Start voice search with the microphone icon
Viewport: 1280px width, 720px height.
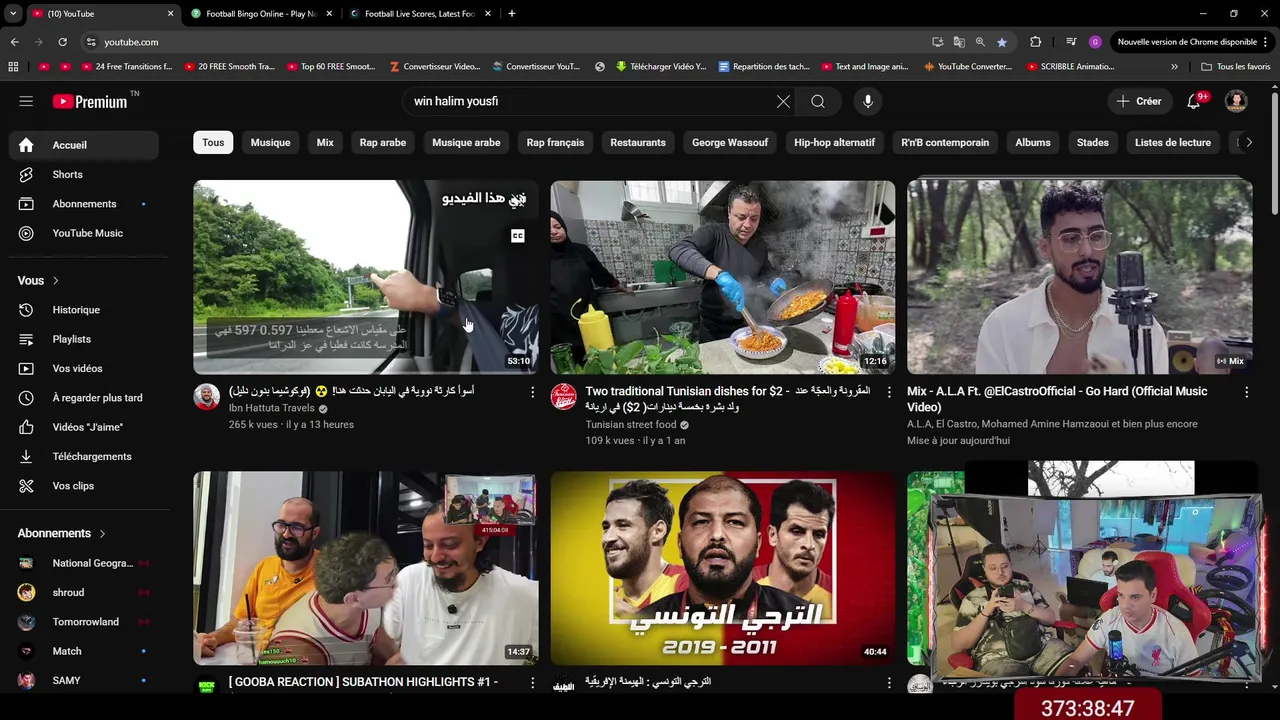coord(868,101)
